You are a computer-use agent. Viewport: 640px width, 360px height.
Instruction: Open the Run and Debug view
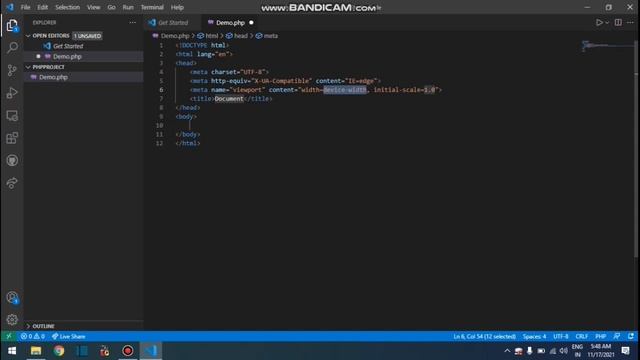(12, 93)
